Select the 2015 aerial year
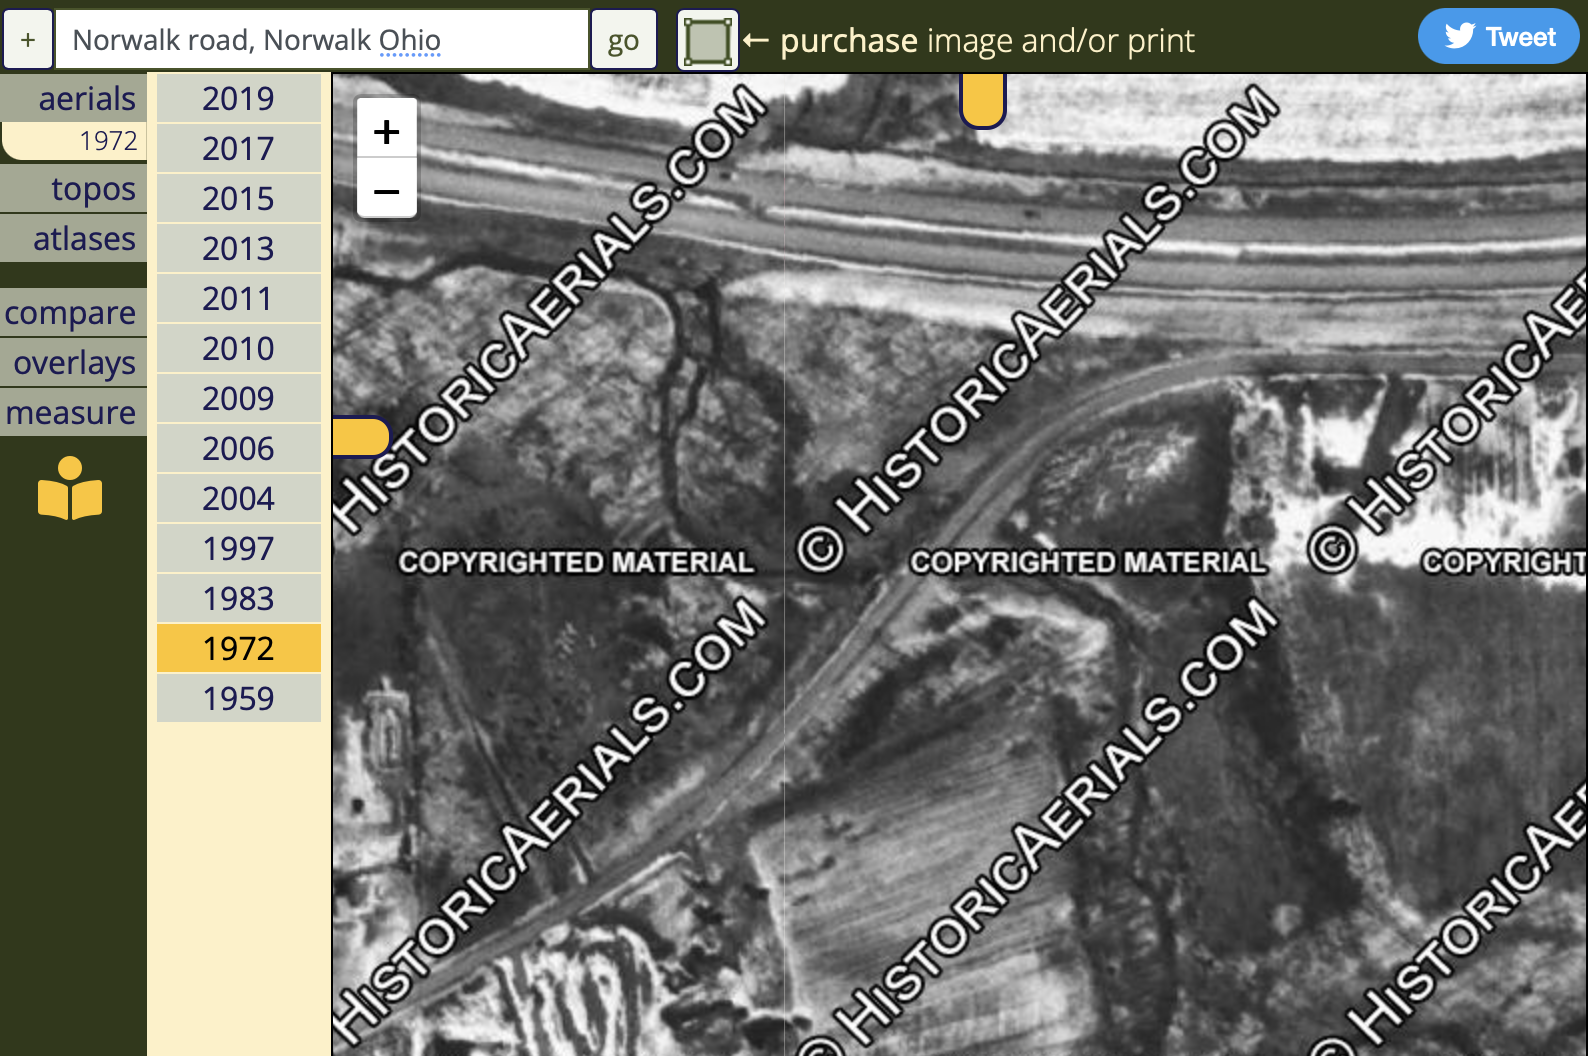 pos(239,198)
